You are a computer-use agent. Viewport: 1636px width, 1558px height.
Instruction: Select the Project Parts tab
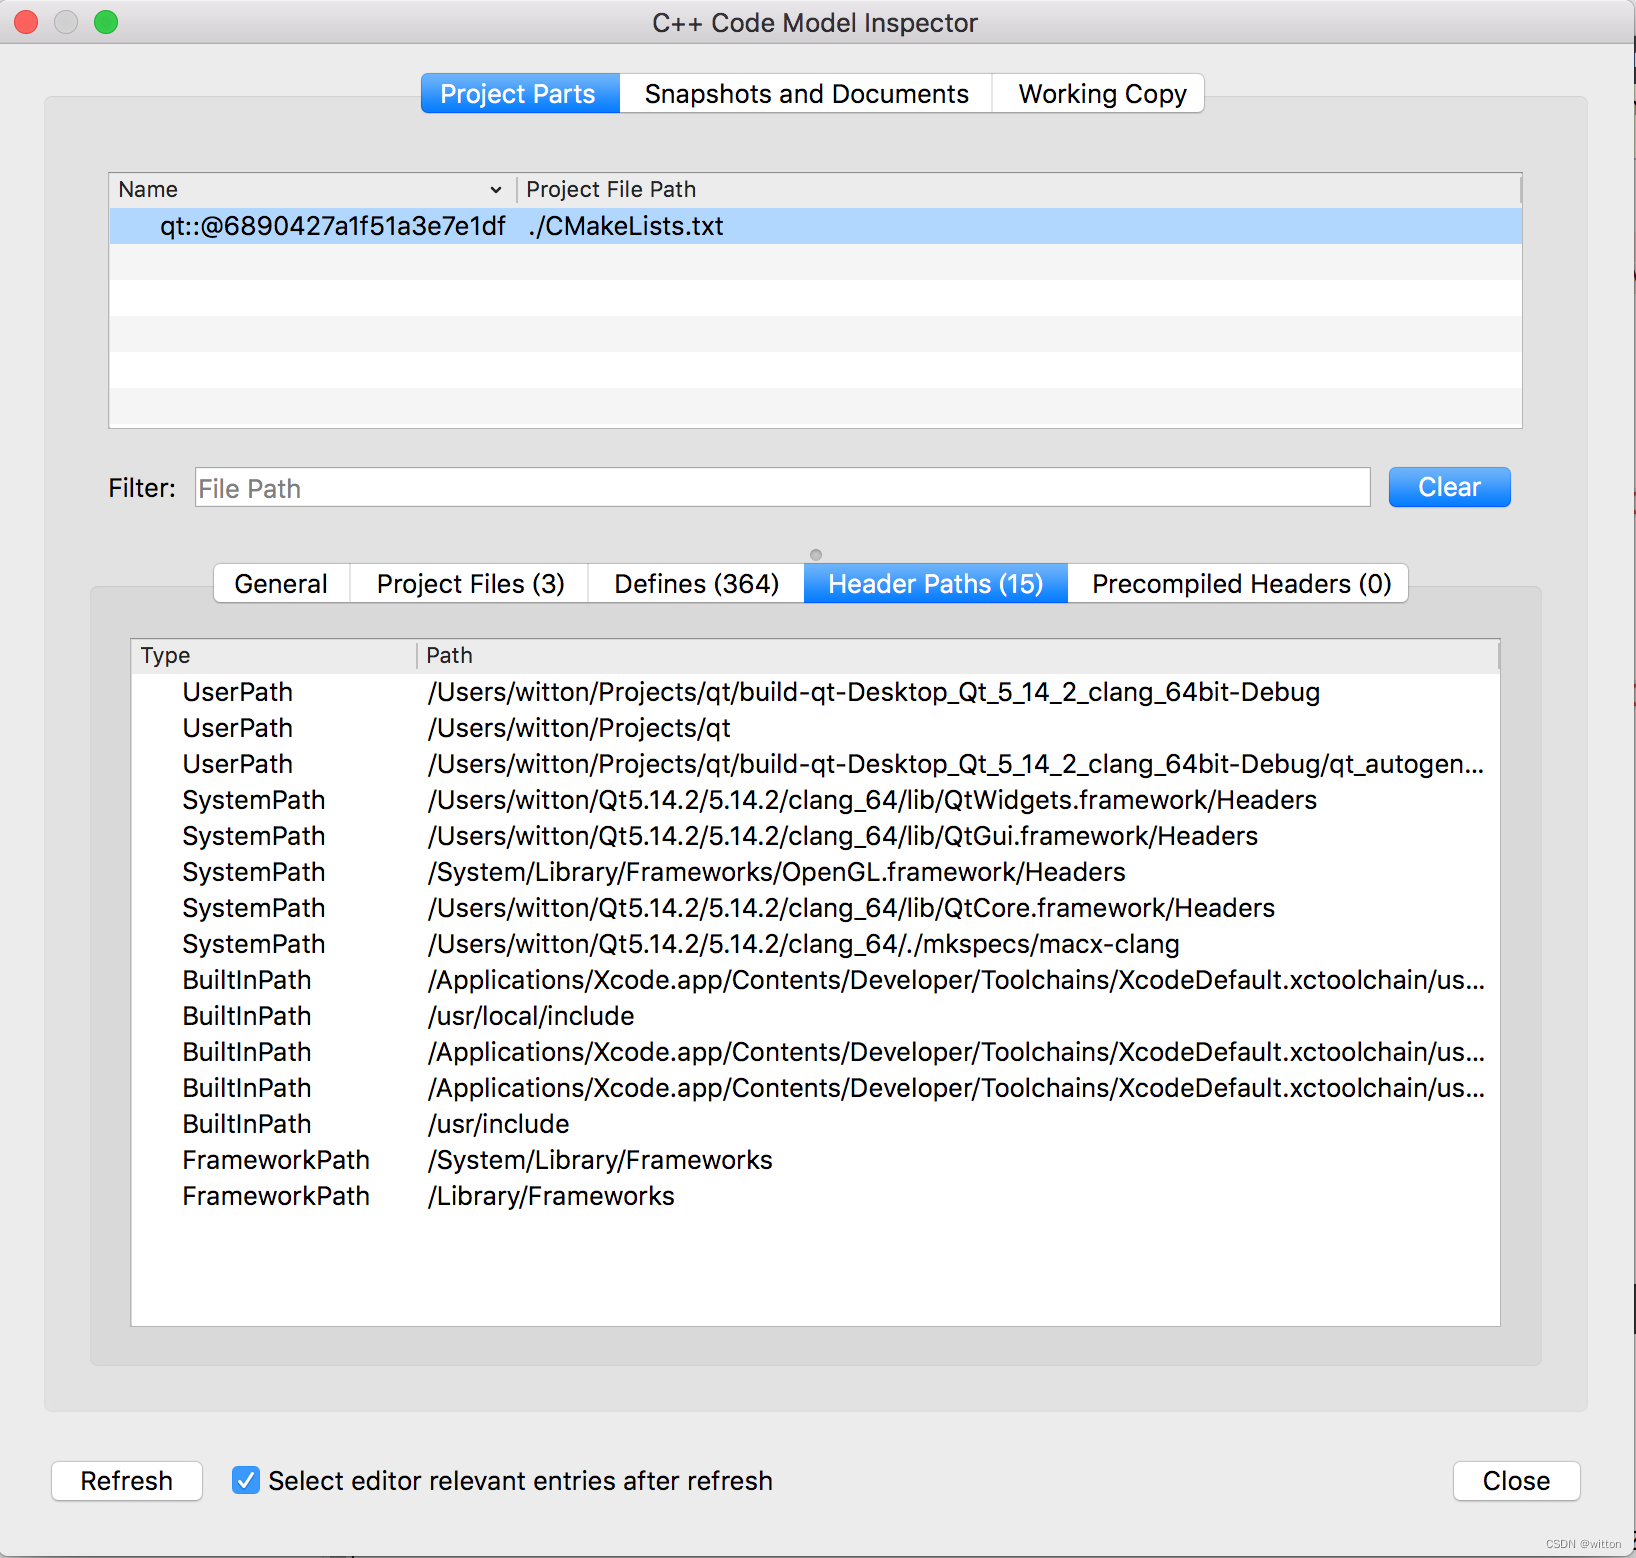(518, 94)
